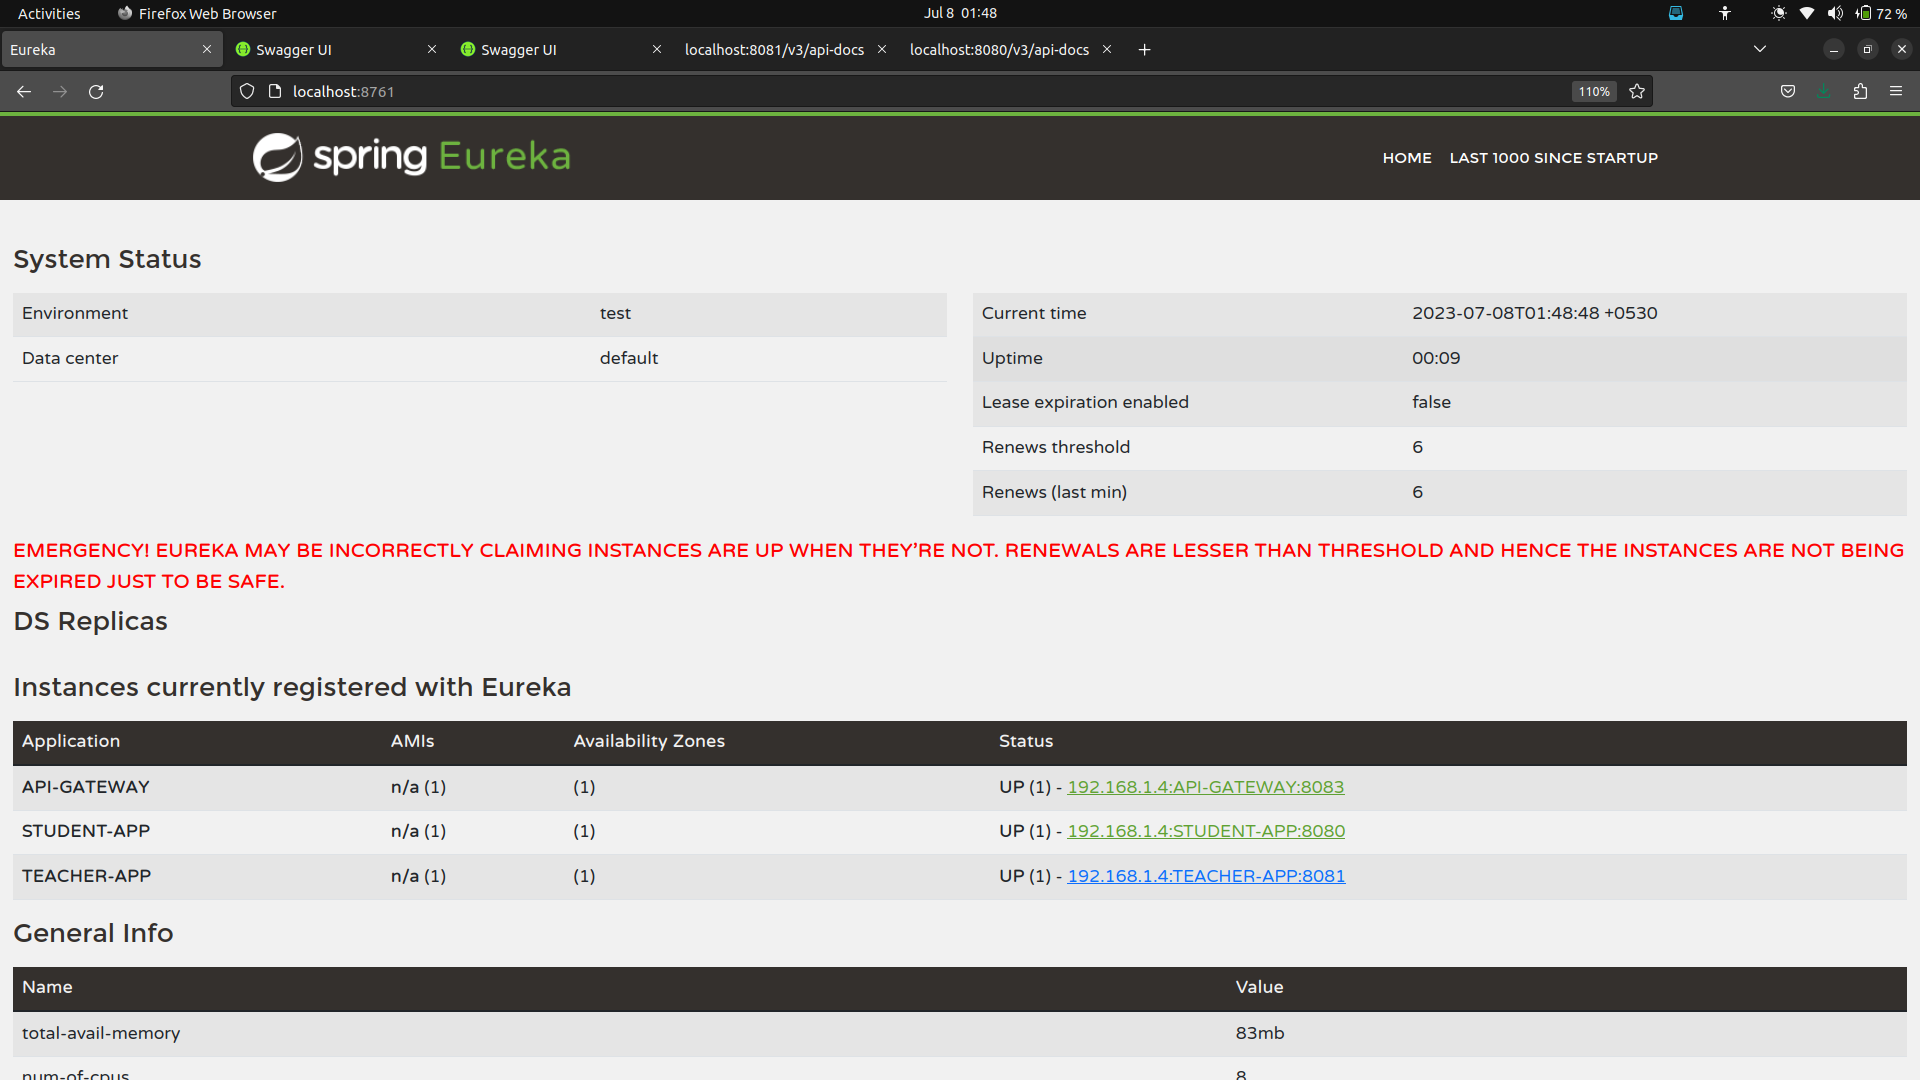
Task: Click the back navigation arrow
Action: (x=23, y=91)
